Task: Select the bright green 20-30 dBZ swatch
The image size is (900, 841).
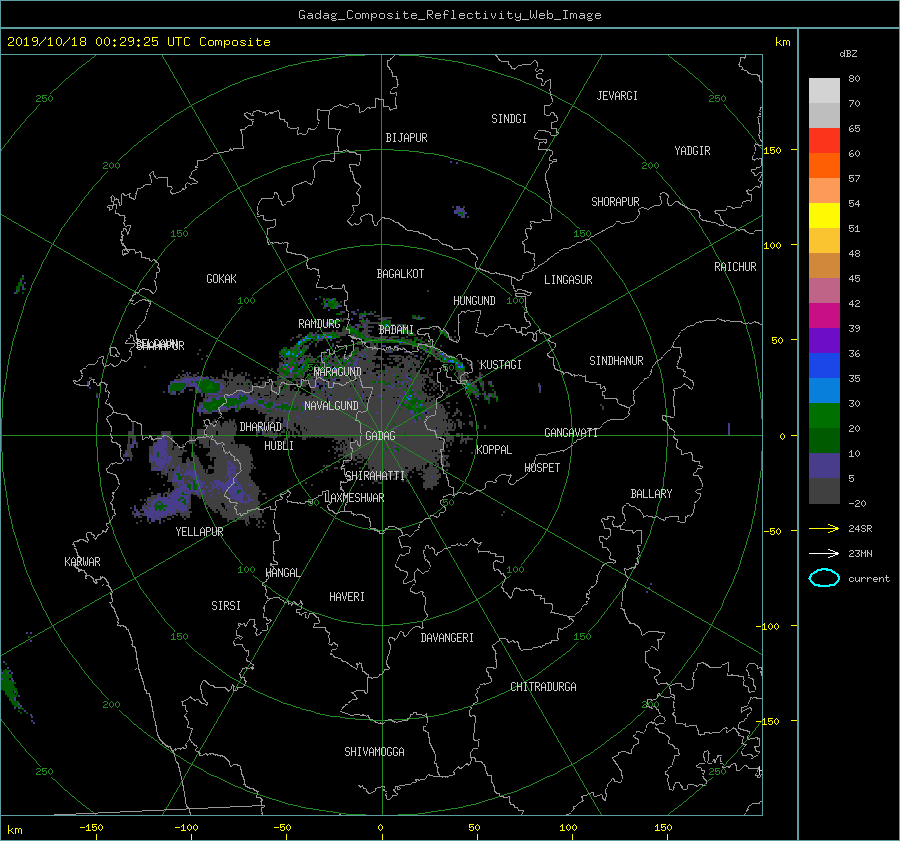Action: tap(824, 416)
